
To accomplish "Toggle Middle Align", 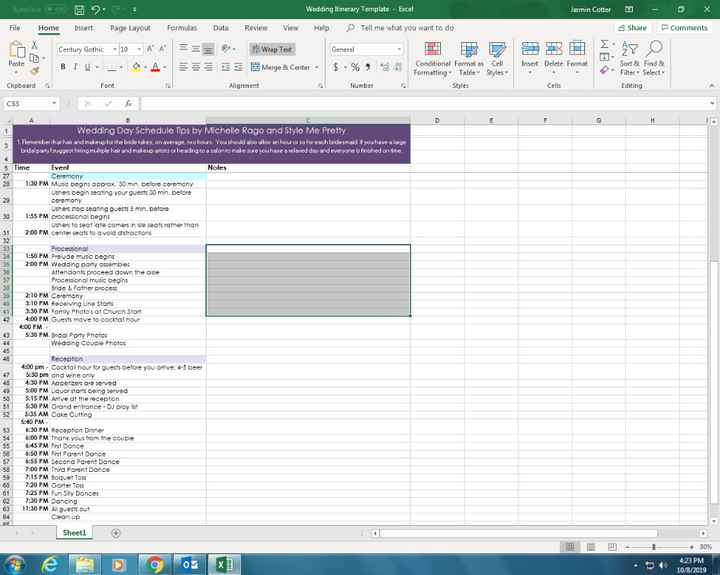I will click(196, 49).
